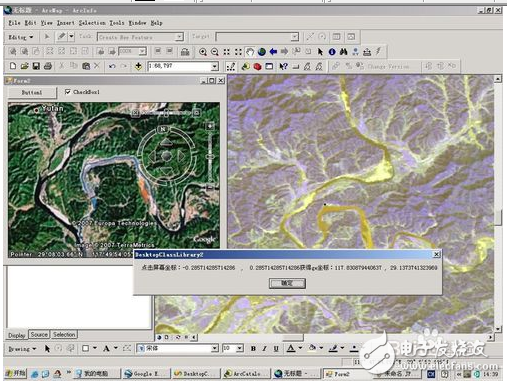Click the Google Earth north compass N
This screenshot has width=507, height=383.
163,129
